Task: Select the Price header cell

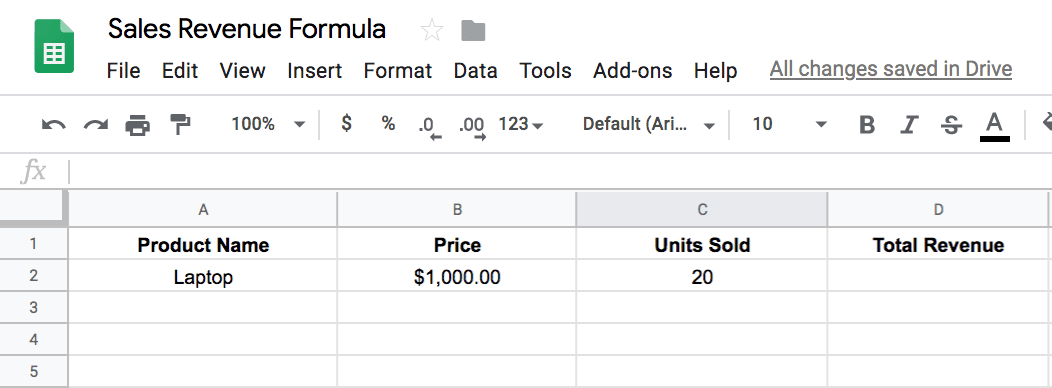Action: pos(457,244)
